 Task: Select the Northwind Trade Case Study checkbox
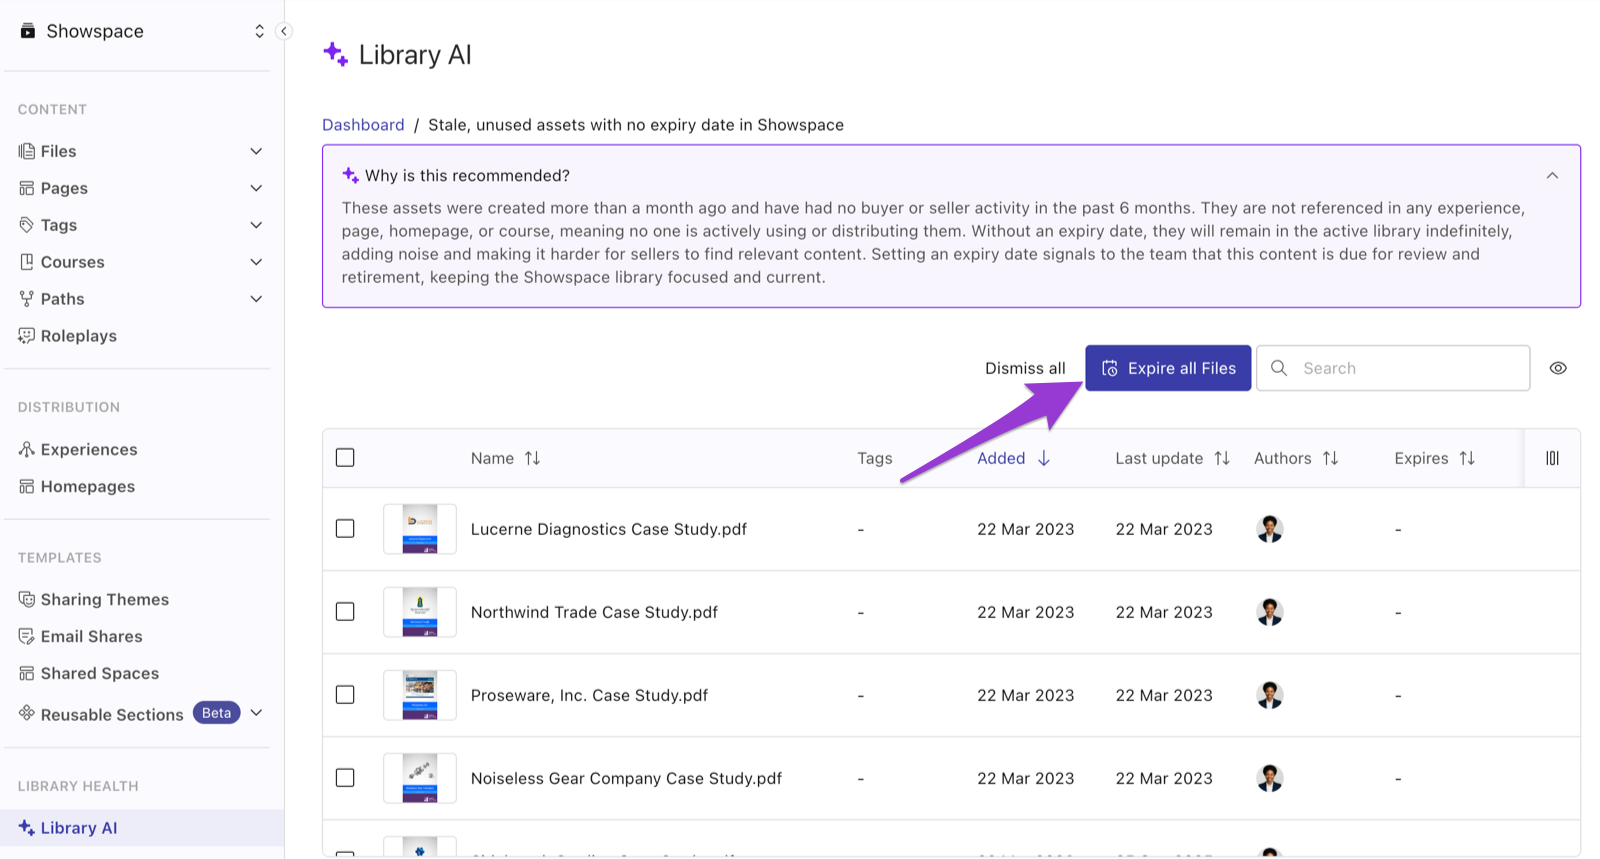[345, 612]
